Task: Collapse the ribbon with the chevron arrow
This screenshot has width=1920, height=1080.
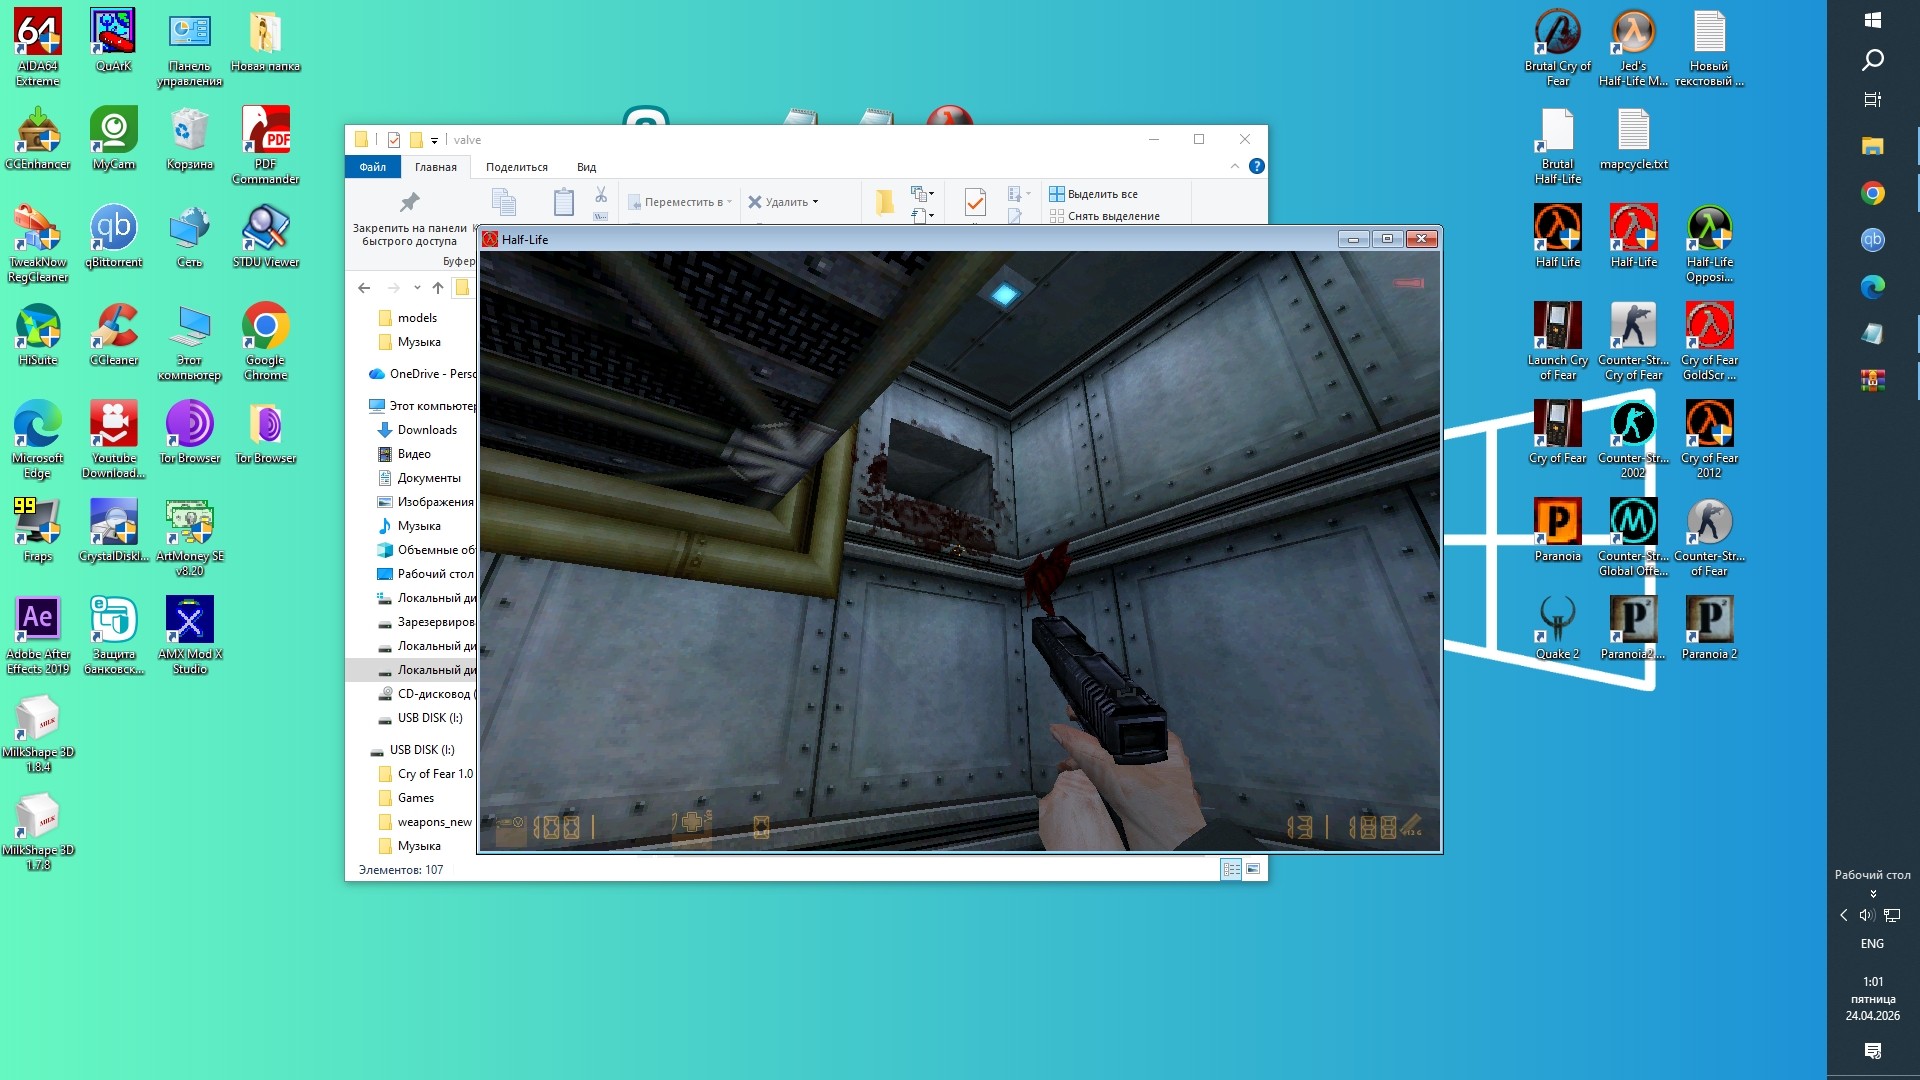Action: coord(1234,166)
